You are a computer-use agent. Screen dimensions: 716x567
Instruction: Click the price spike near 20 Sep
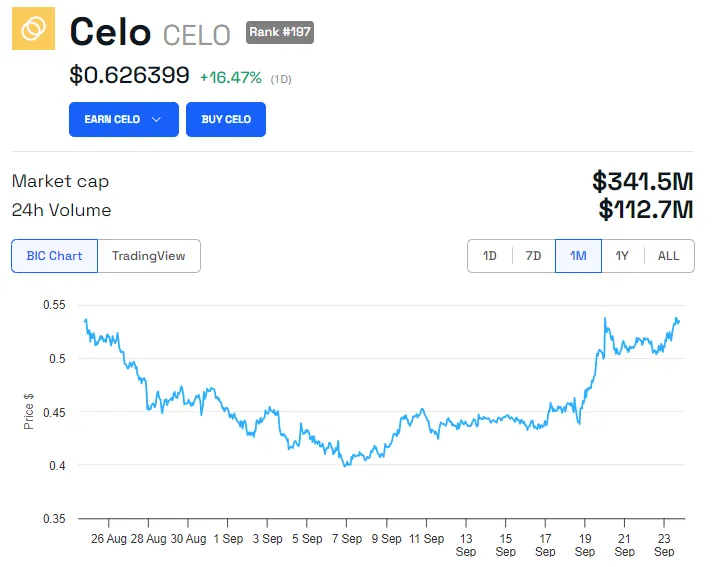point(605,320)
